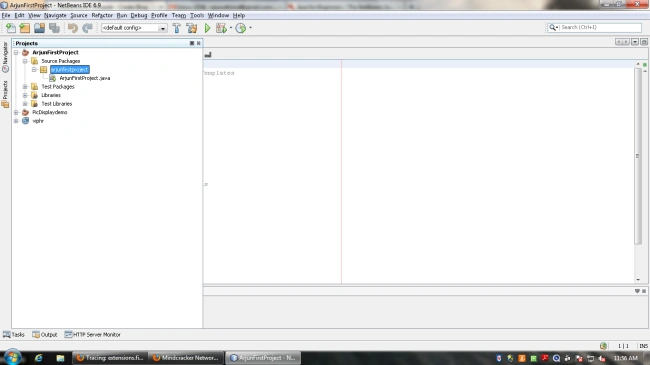
Task: Open the Output bottom tab
Action: point(45,335)
